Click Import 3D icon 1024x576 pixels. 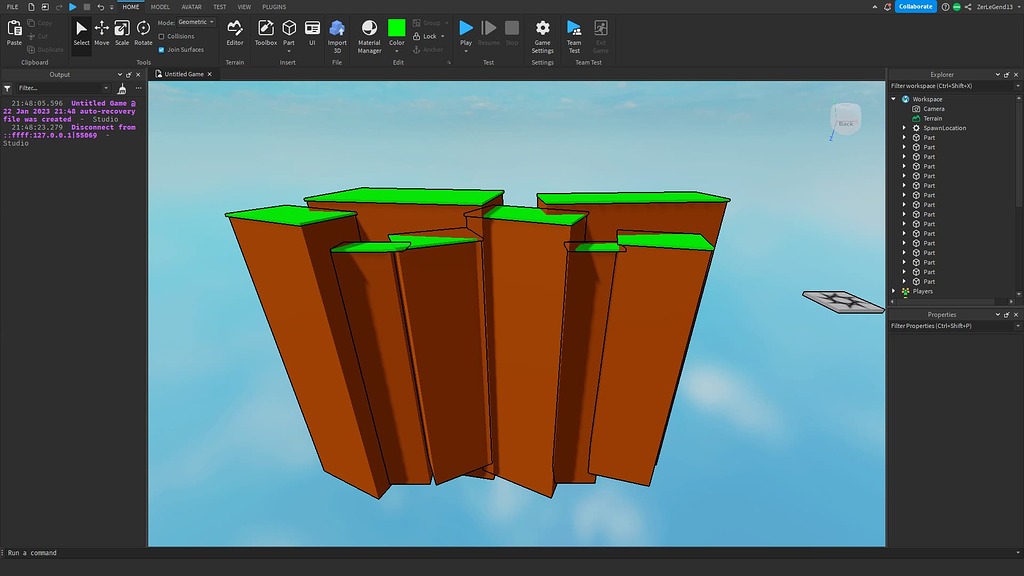click(x=337, y=28)
